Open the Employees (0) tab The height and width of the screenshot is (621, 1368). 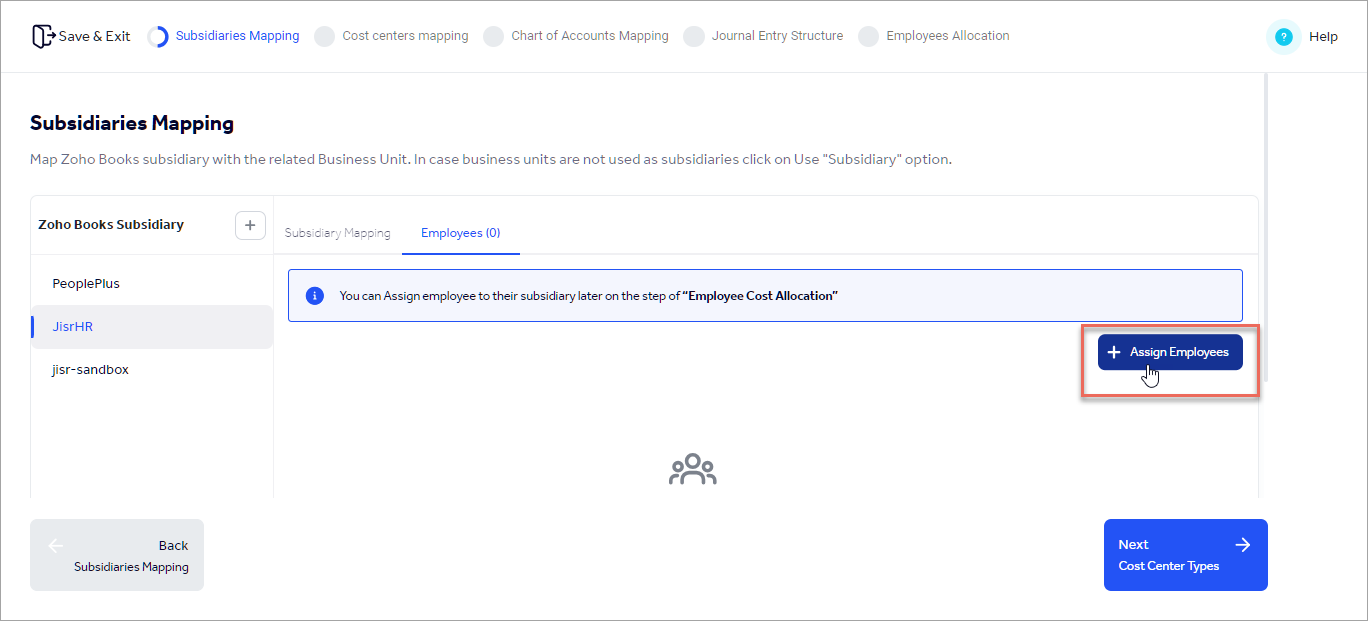(x=460, y=232)
